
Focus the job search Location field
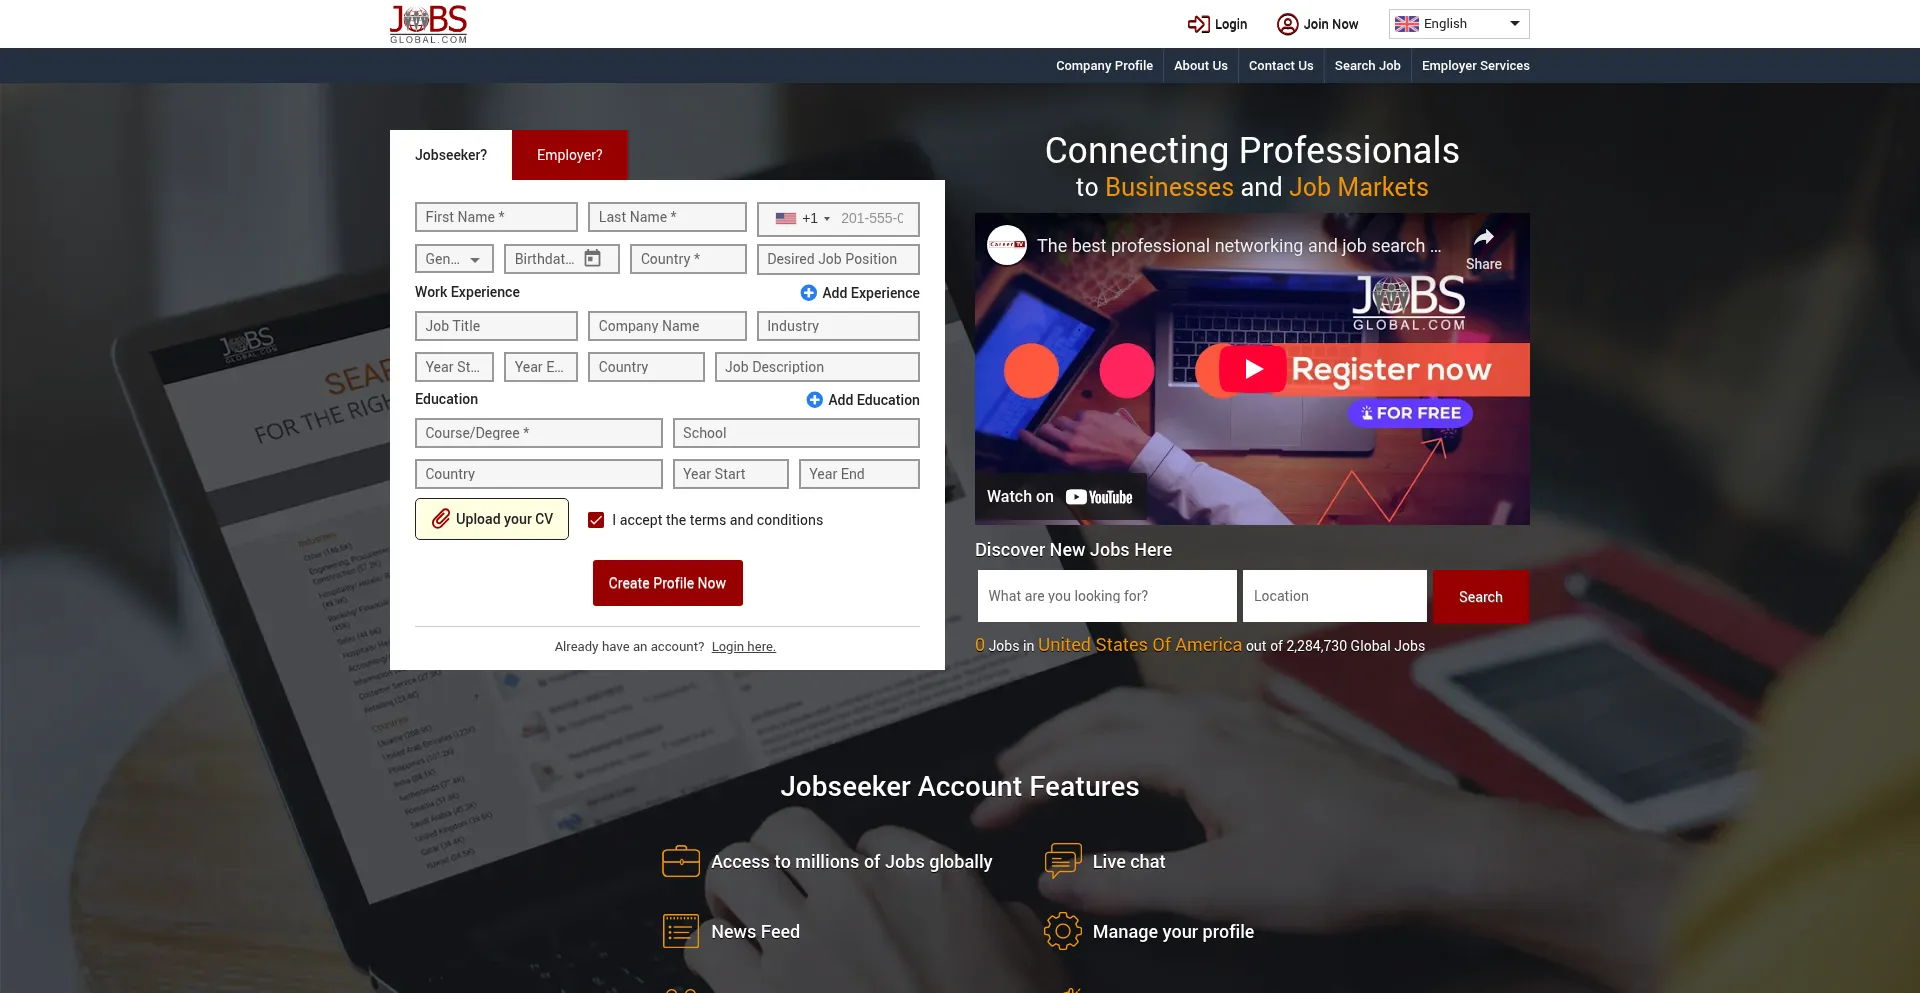coord(1334,596)
